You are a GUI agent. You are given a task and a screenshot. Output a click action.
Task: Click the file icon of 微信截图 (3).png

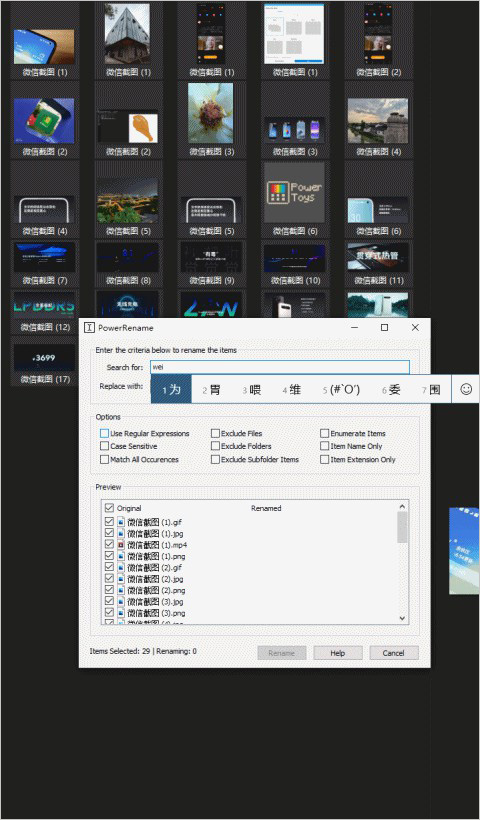coord(121,612)
